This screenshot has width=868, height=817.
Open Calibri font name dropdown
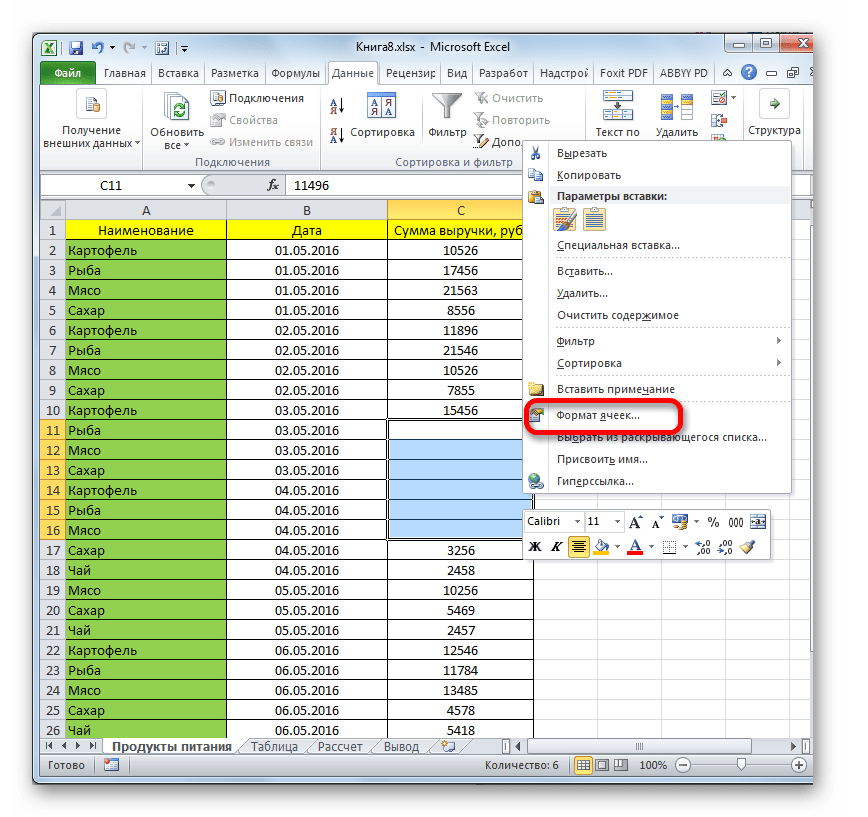pos(577,522)
